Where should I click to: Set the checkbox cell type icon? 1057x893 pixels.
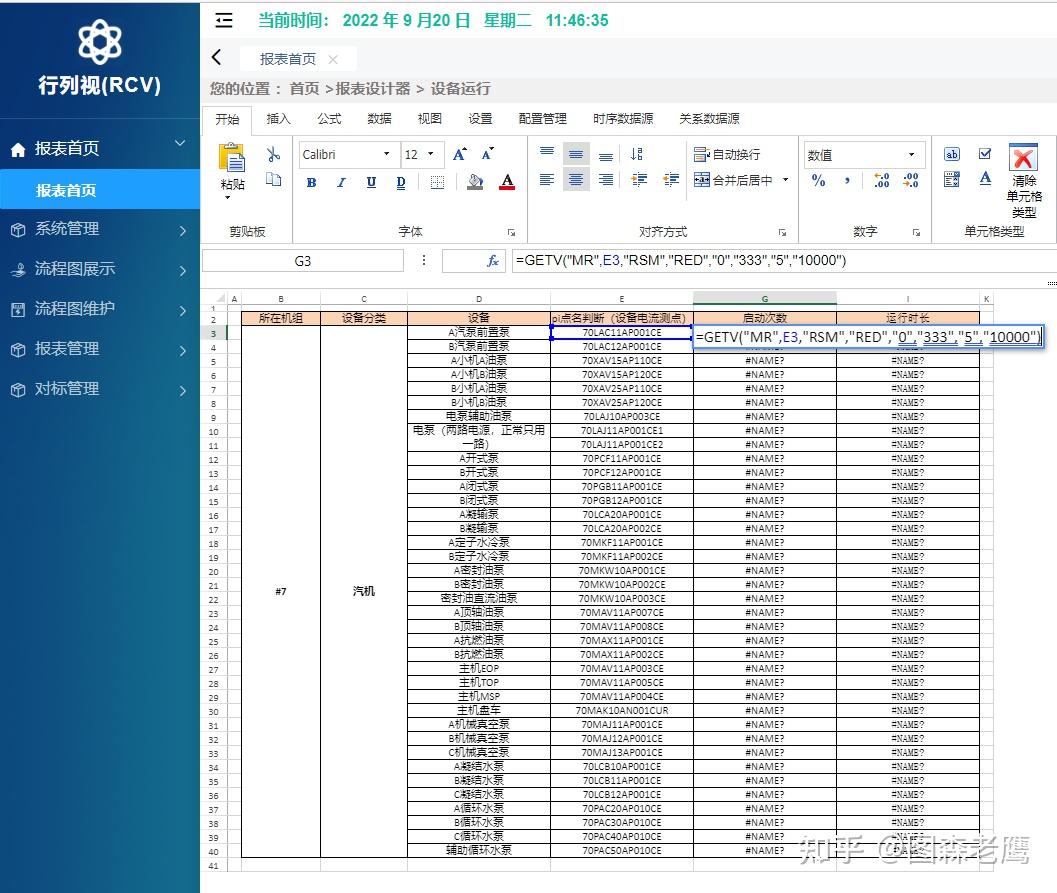click(x=985, y=154)
